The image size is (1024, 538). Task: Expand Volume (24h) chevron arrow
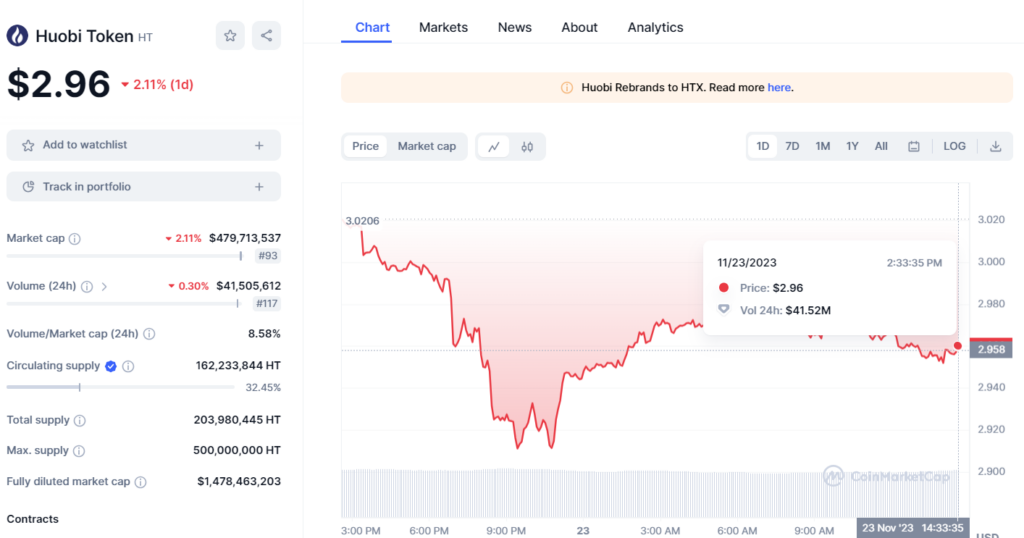[104, 286]
